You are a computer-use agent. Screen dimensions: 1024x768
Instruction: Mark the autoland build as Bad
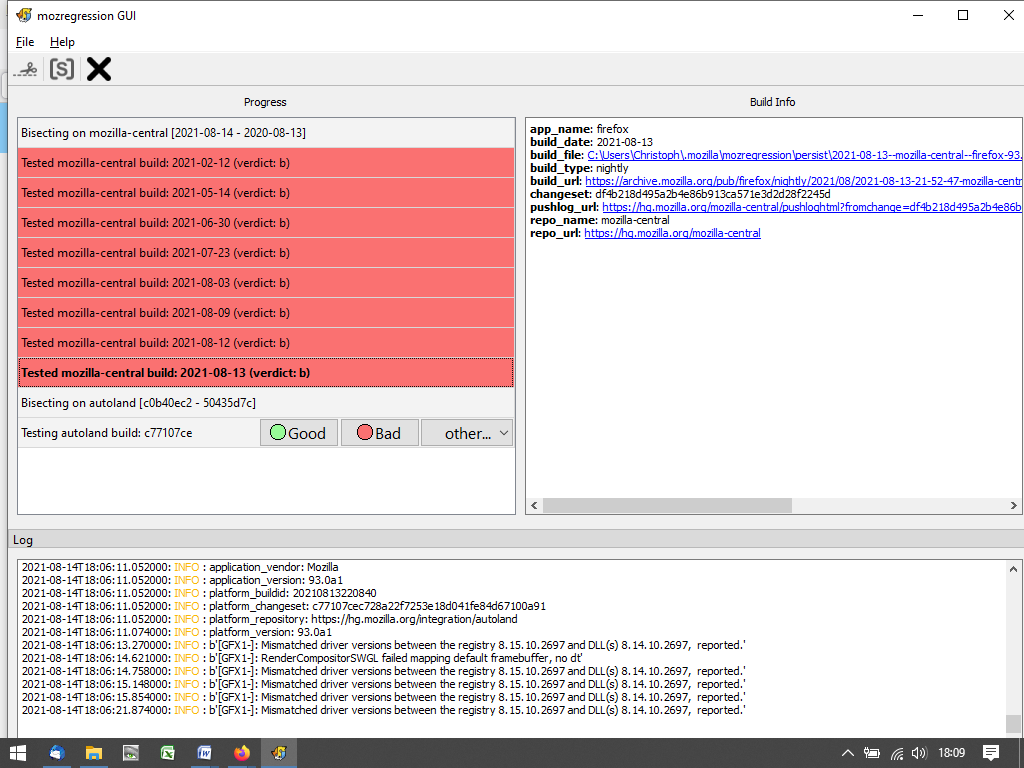(x=379, y=433)
